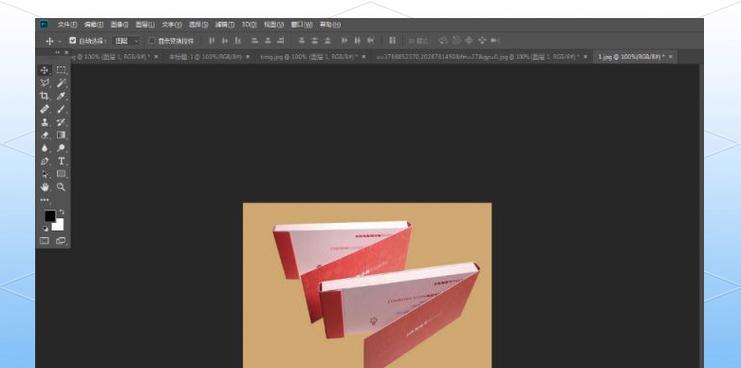
Task: Choose the 3D Pan mode icon
Action: tap(469, 41)
